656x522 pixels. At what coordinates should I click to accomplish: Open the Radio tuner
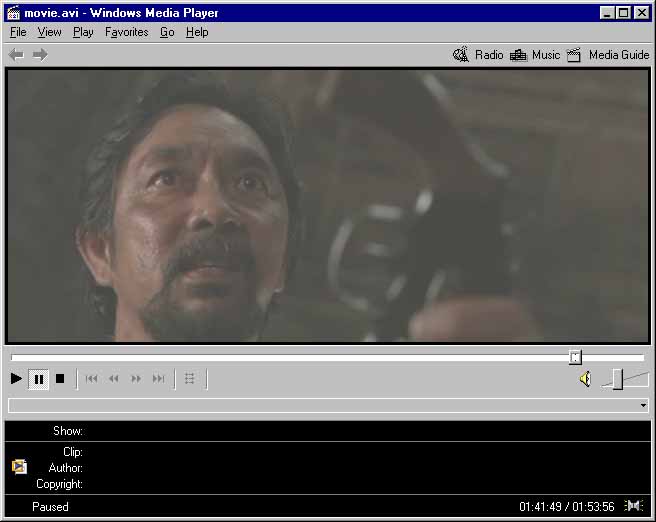478,55
